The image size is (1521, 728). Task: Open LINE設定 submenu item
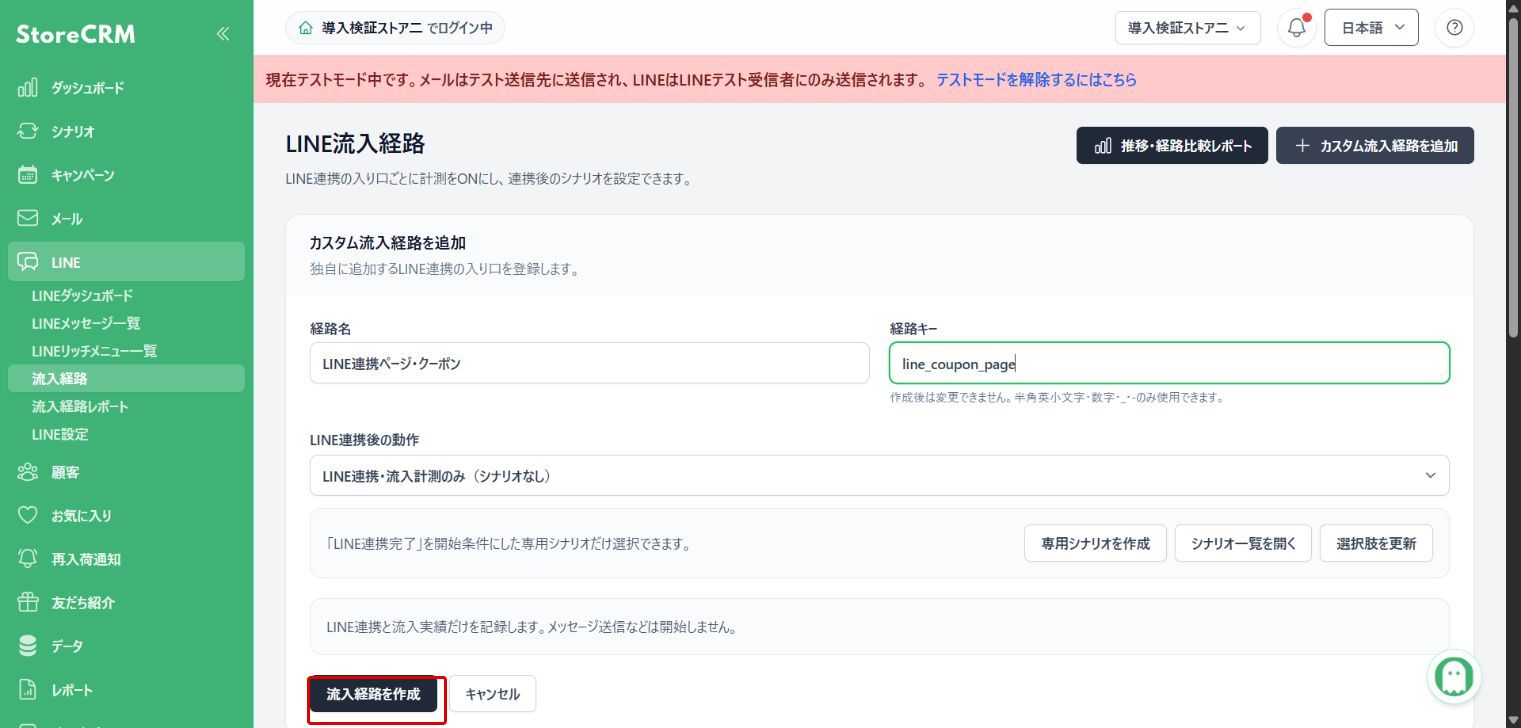[x=60, y=434]
